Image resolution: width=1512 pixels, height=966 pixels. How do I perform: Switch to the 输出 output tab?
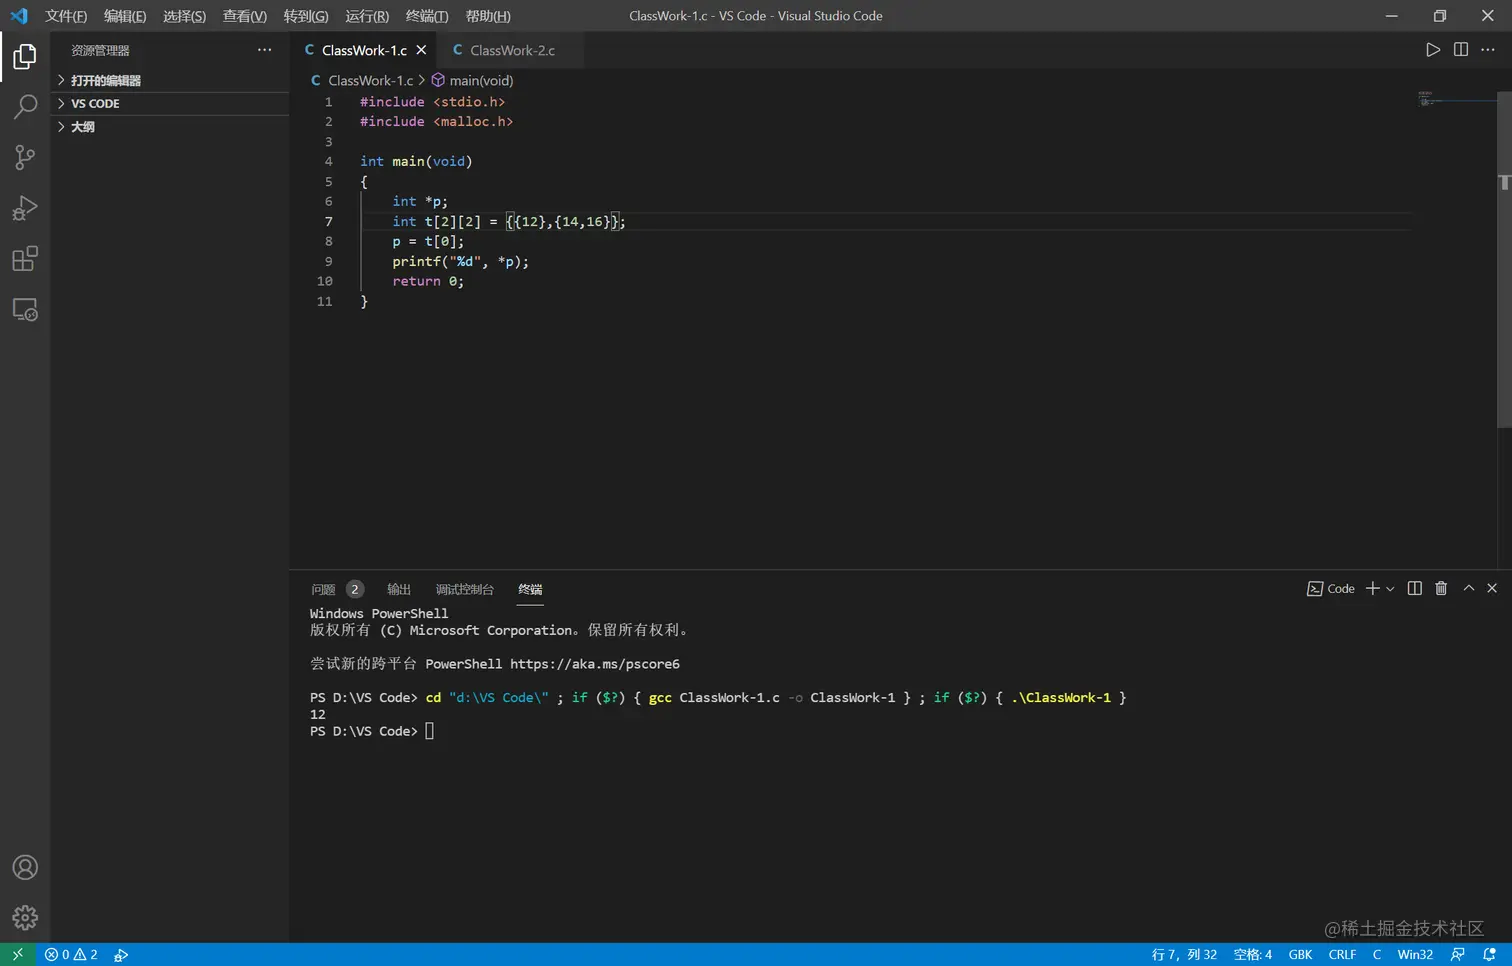click(x=399, y=590)
